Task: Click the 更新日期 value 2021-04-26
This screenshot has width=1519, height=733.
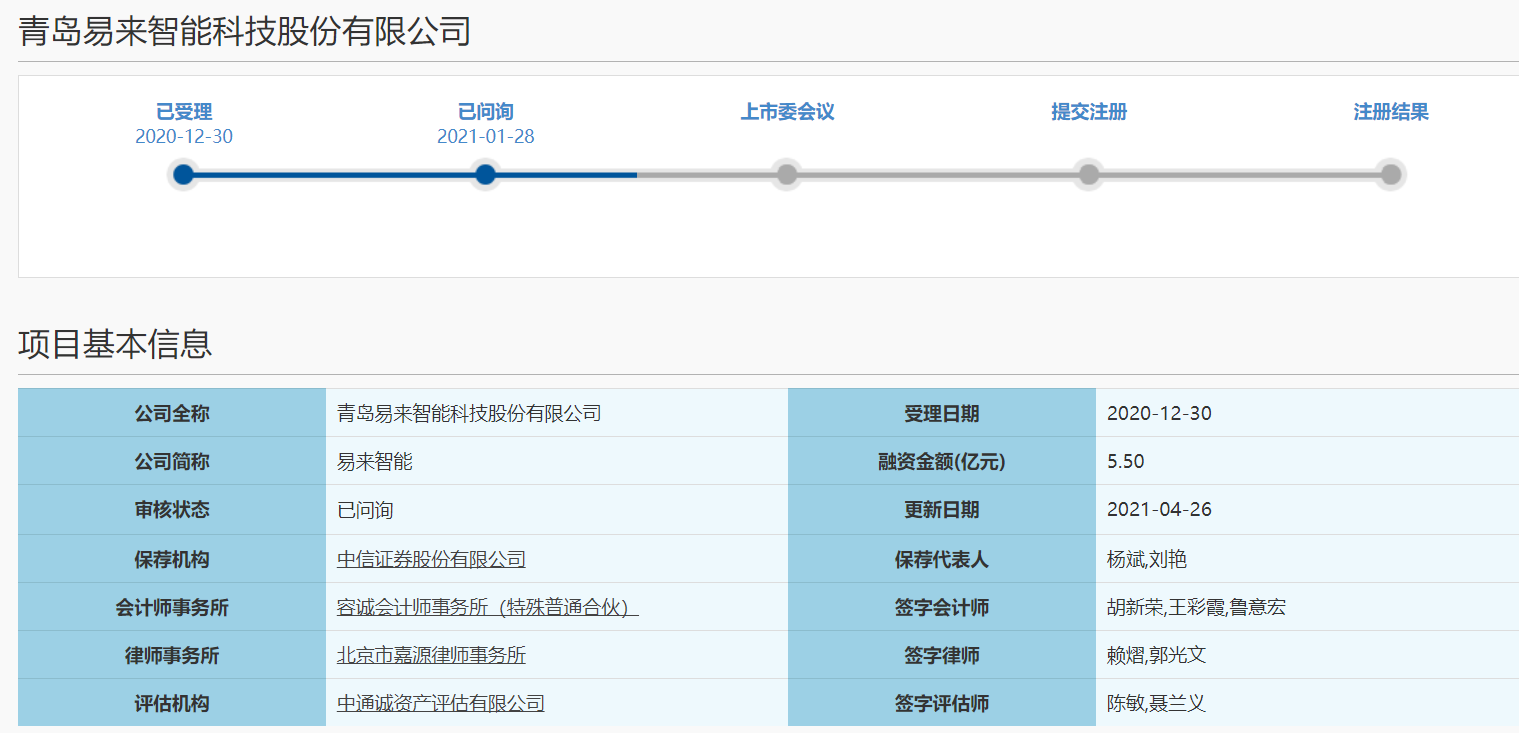Action: pyautogui.click(x=1159, y=510)
